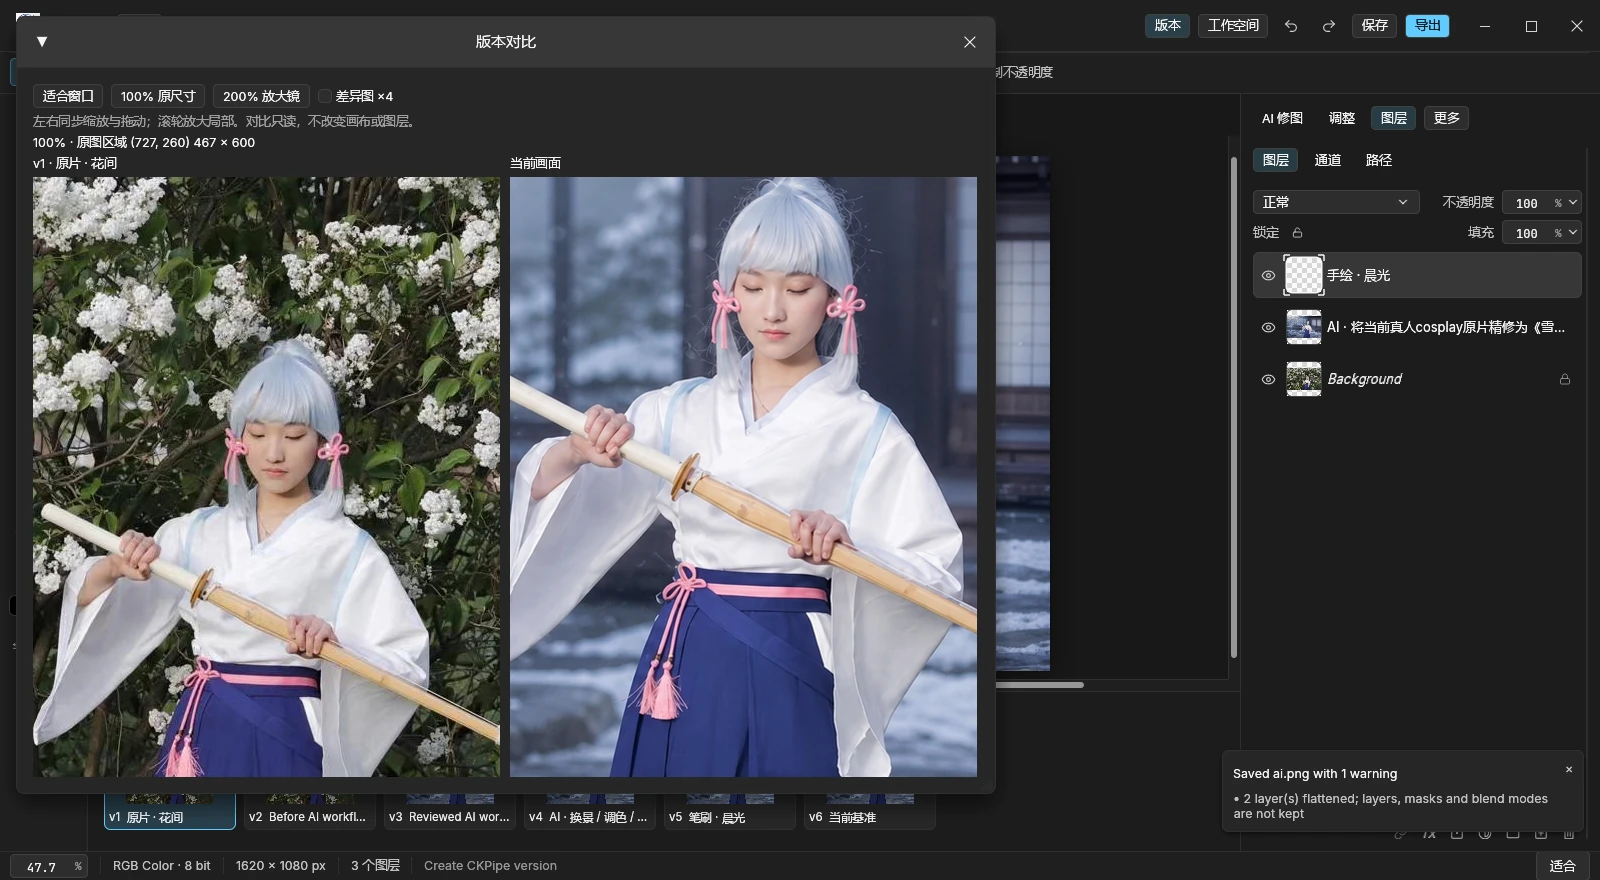Select the 手绘·晨光 layer thumbnail
The image size is (1600, 880).
1304,275
